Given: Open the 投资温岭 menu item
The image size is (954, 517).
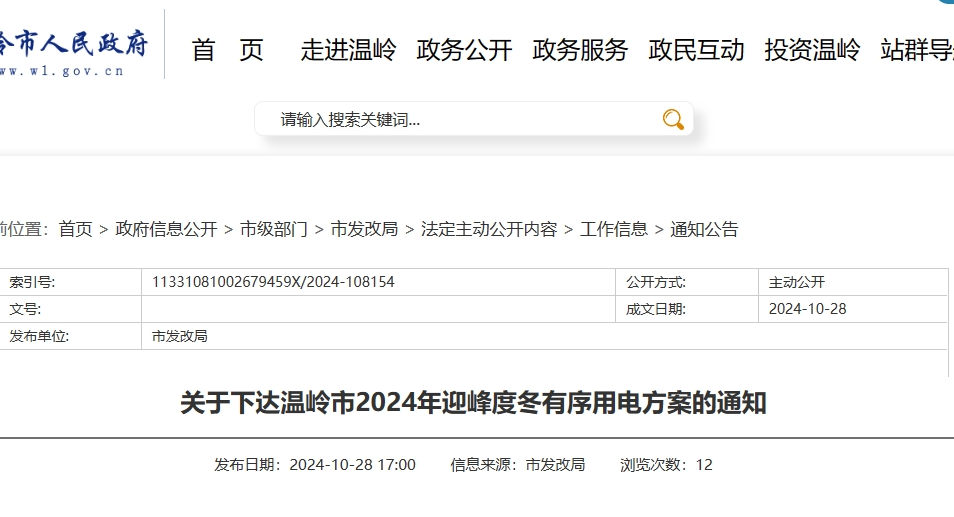Looking at the screenshot, I should click(x=812, y=50).
